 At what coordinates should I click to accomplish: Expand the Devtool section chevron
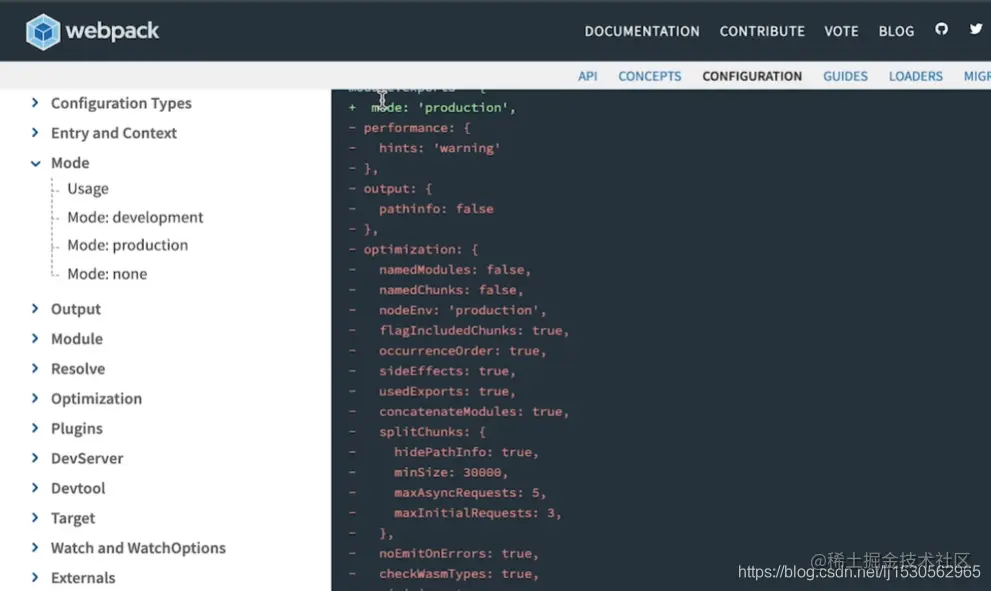(35, 487)
